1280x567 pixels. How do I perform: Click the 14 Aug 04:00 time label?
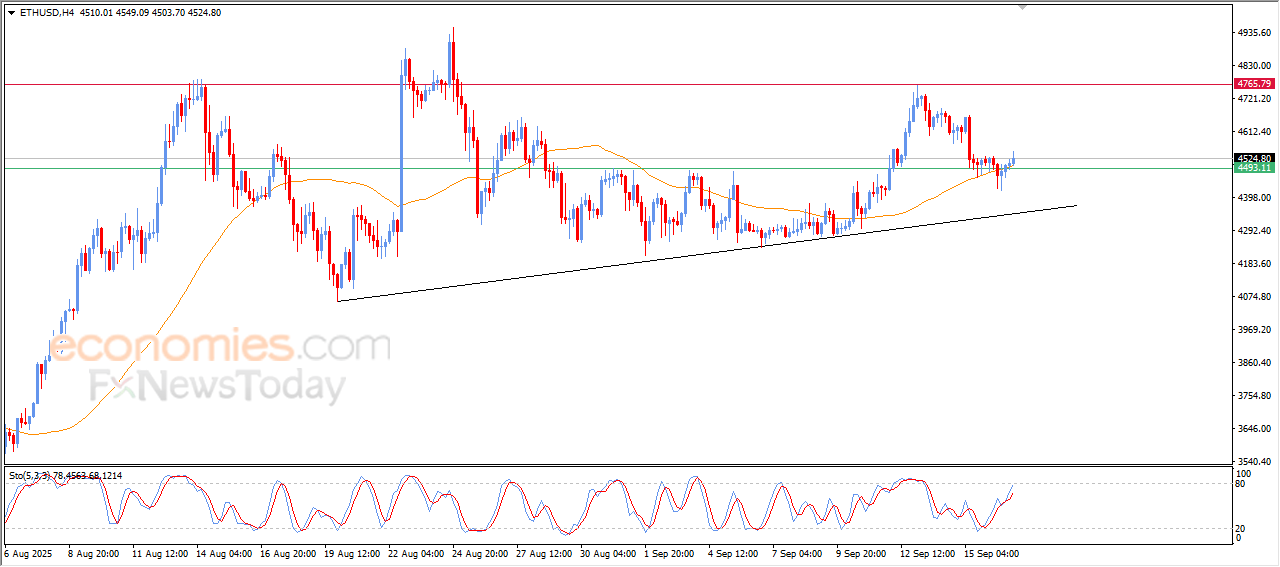(223, 553)
